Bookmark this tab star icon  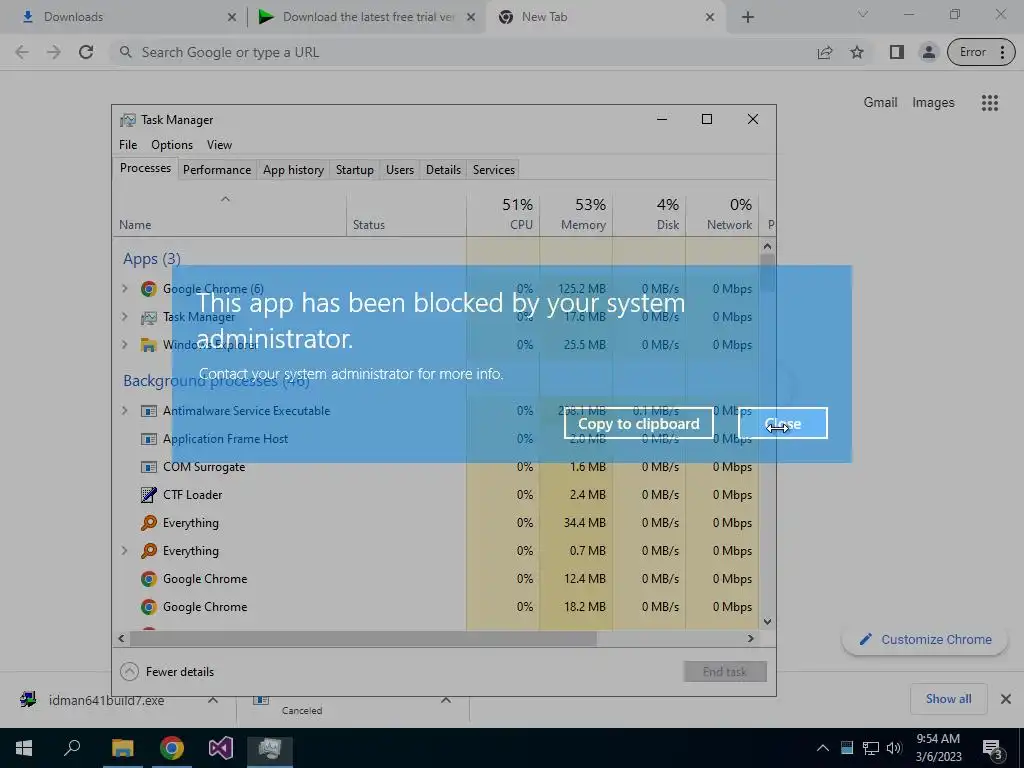857,52
